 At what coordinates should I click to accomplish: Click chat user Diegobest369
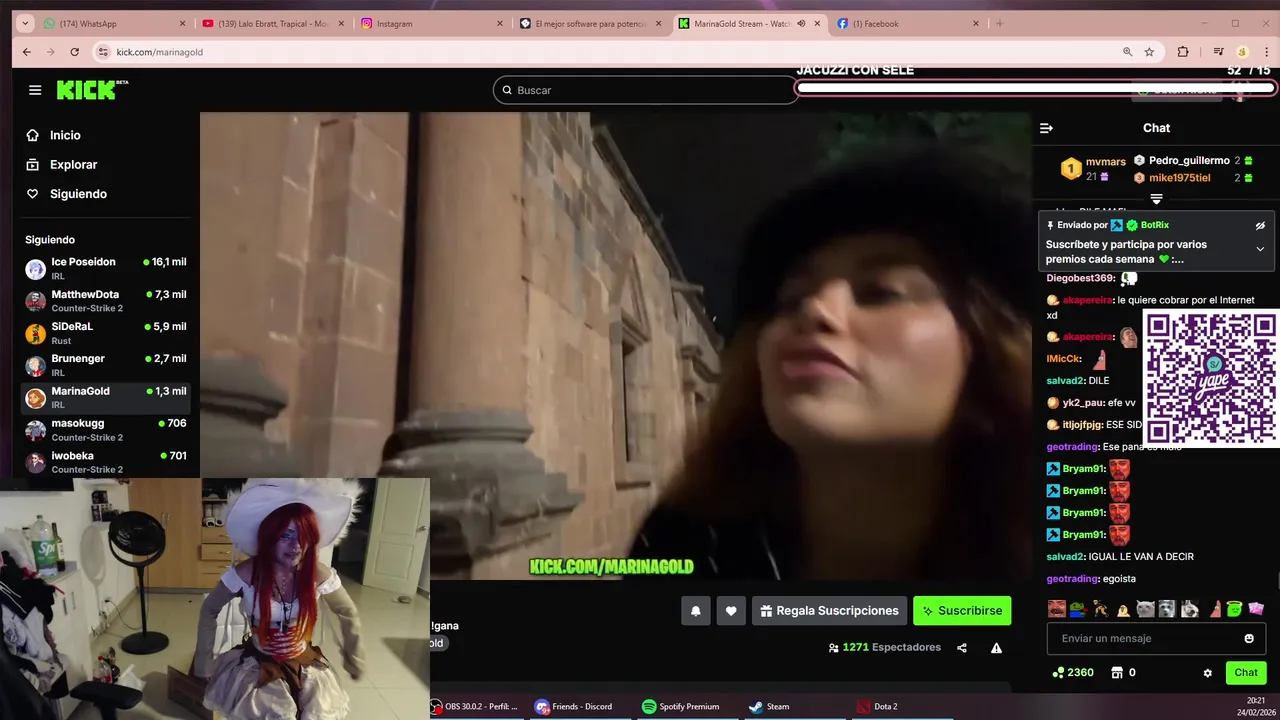[1080, 278]
